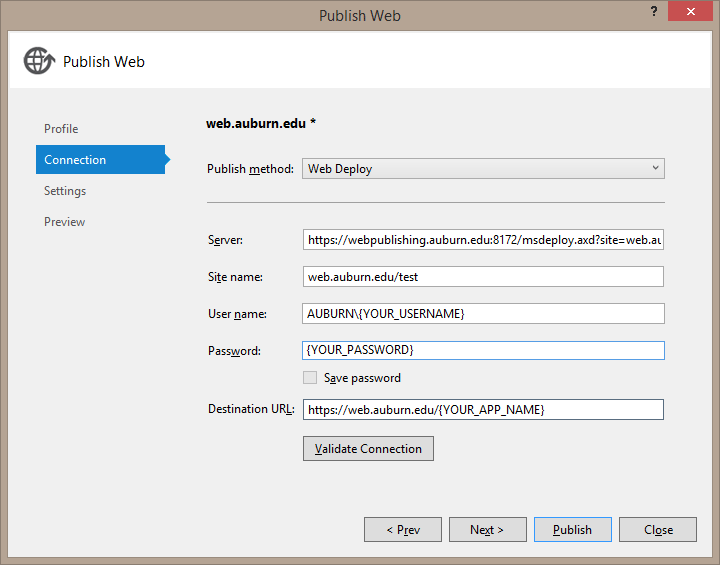Click the Publish button
Viewport: 720px width, 565px height.
(572, 530)
